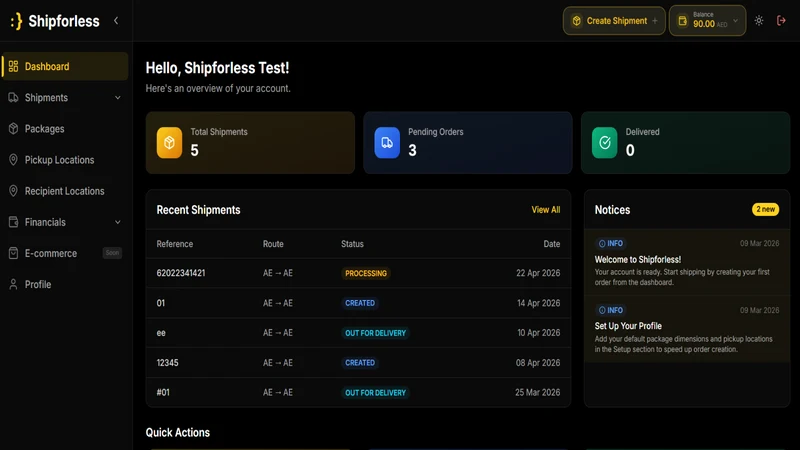Open the Welcome to Shipforless! notice
Screen dimensions: 800x450
point(687,262)
